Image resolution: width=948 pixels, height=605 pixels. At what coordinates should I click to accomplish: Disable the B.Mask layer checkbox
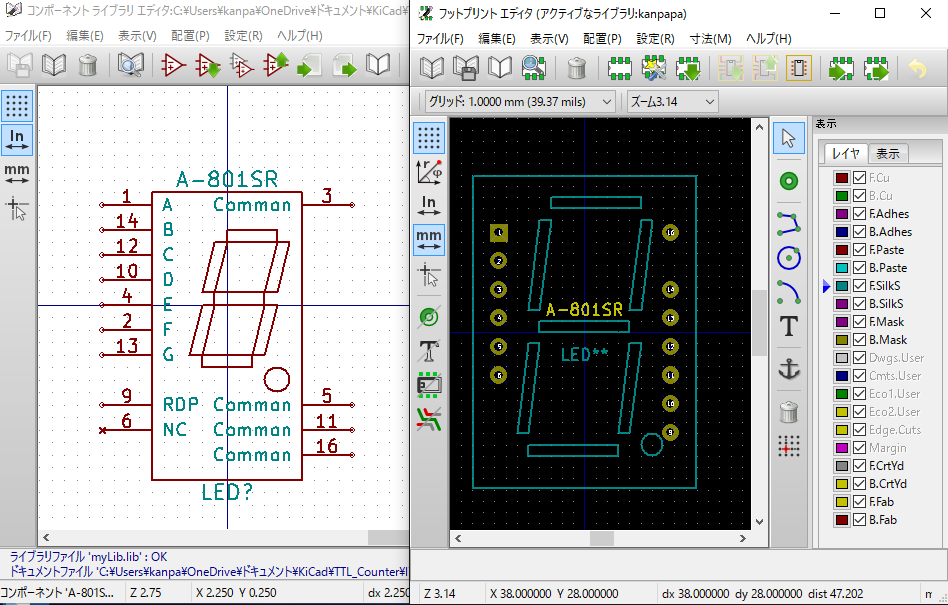click(858, 339)
